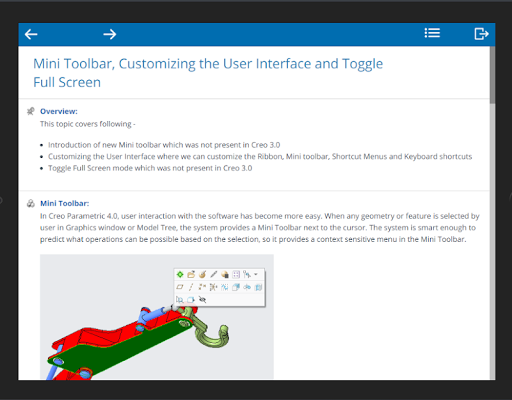
Task: Go to the next page with forward arrow
Action: point(110,34)
